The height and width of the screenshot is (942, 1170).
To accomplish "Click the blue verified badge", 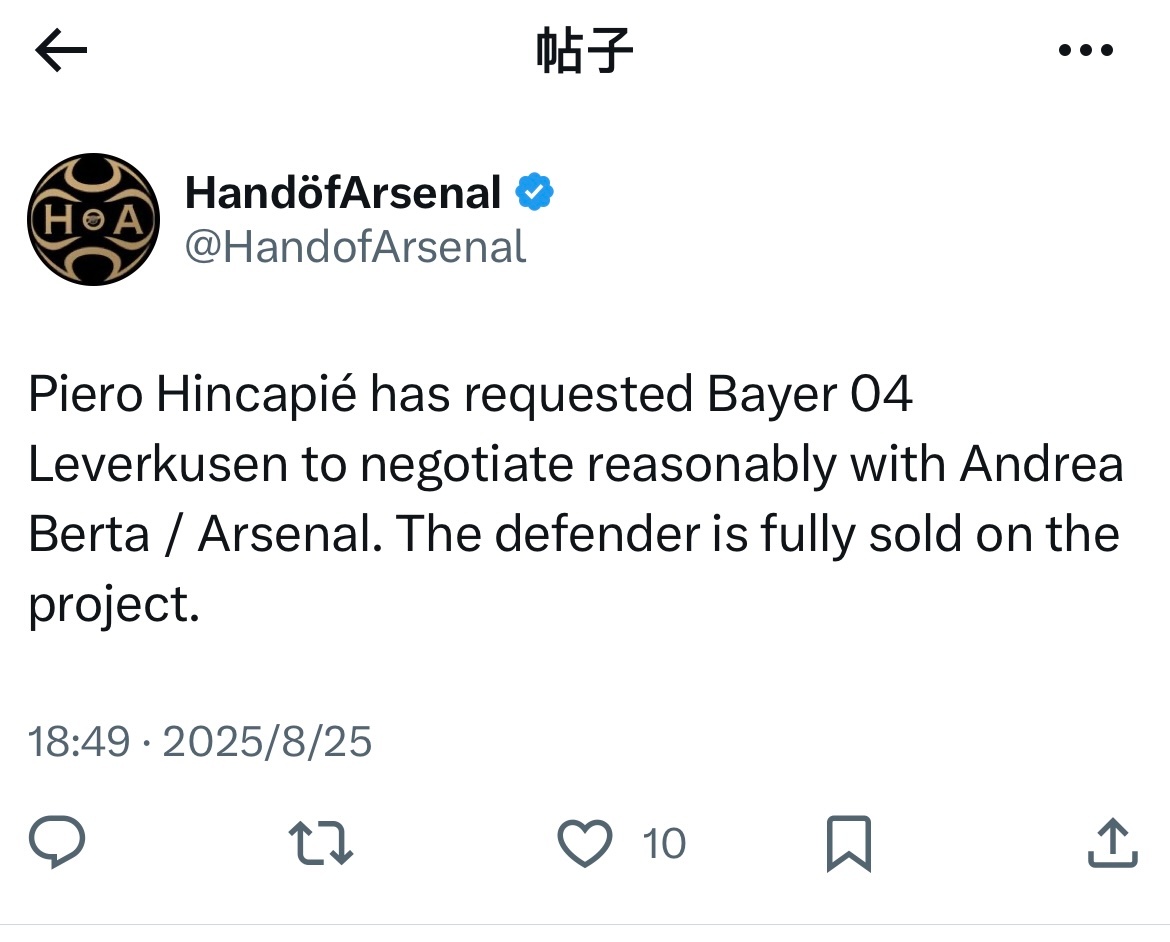I will 534,192.
